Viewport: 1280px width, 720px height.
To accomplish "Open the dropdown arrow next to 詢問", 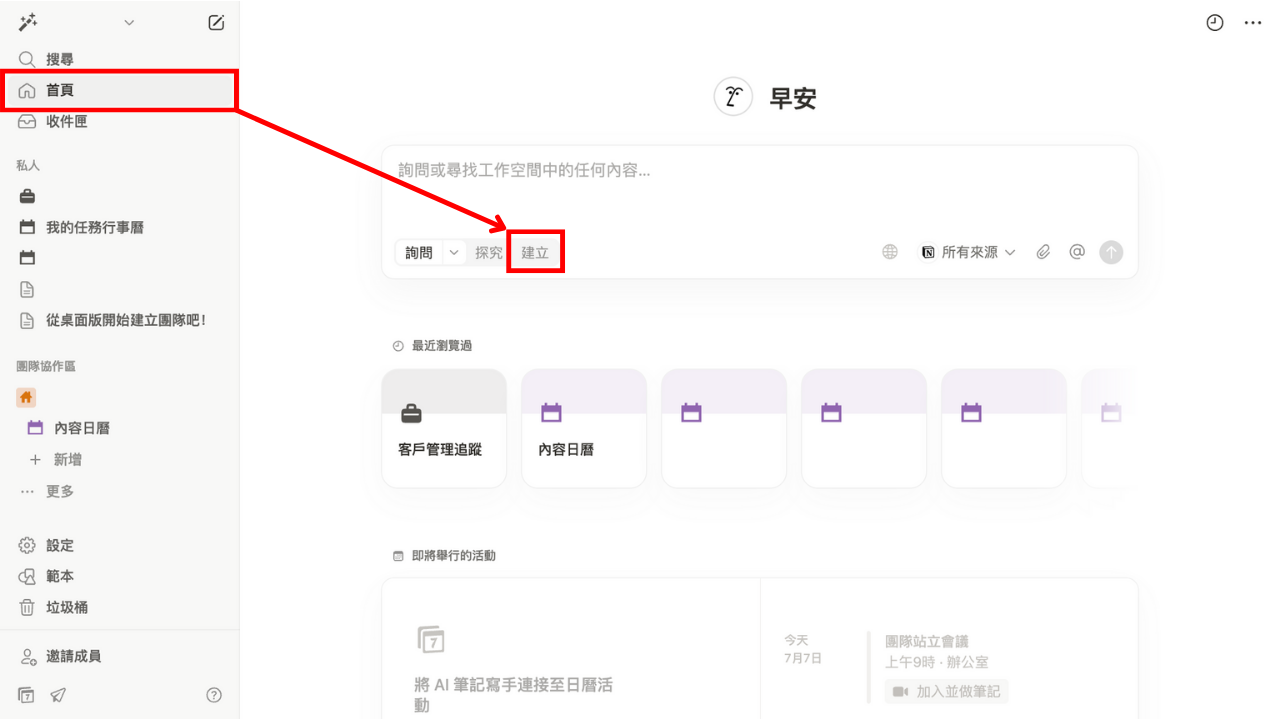I will [454, 253].
